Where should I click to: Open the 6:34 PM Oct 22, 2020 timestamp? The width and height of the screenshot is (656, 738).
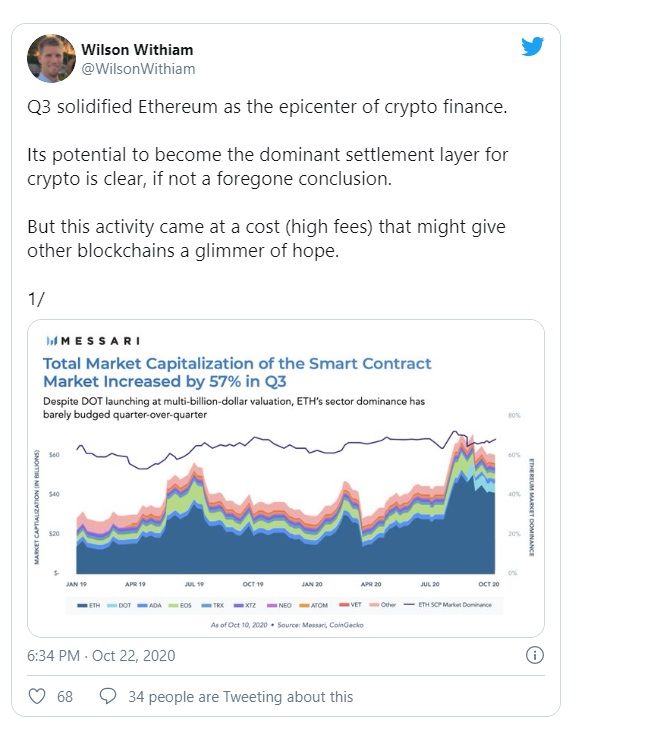[x=101, y=655]
